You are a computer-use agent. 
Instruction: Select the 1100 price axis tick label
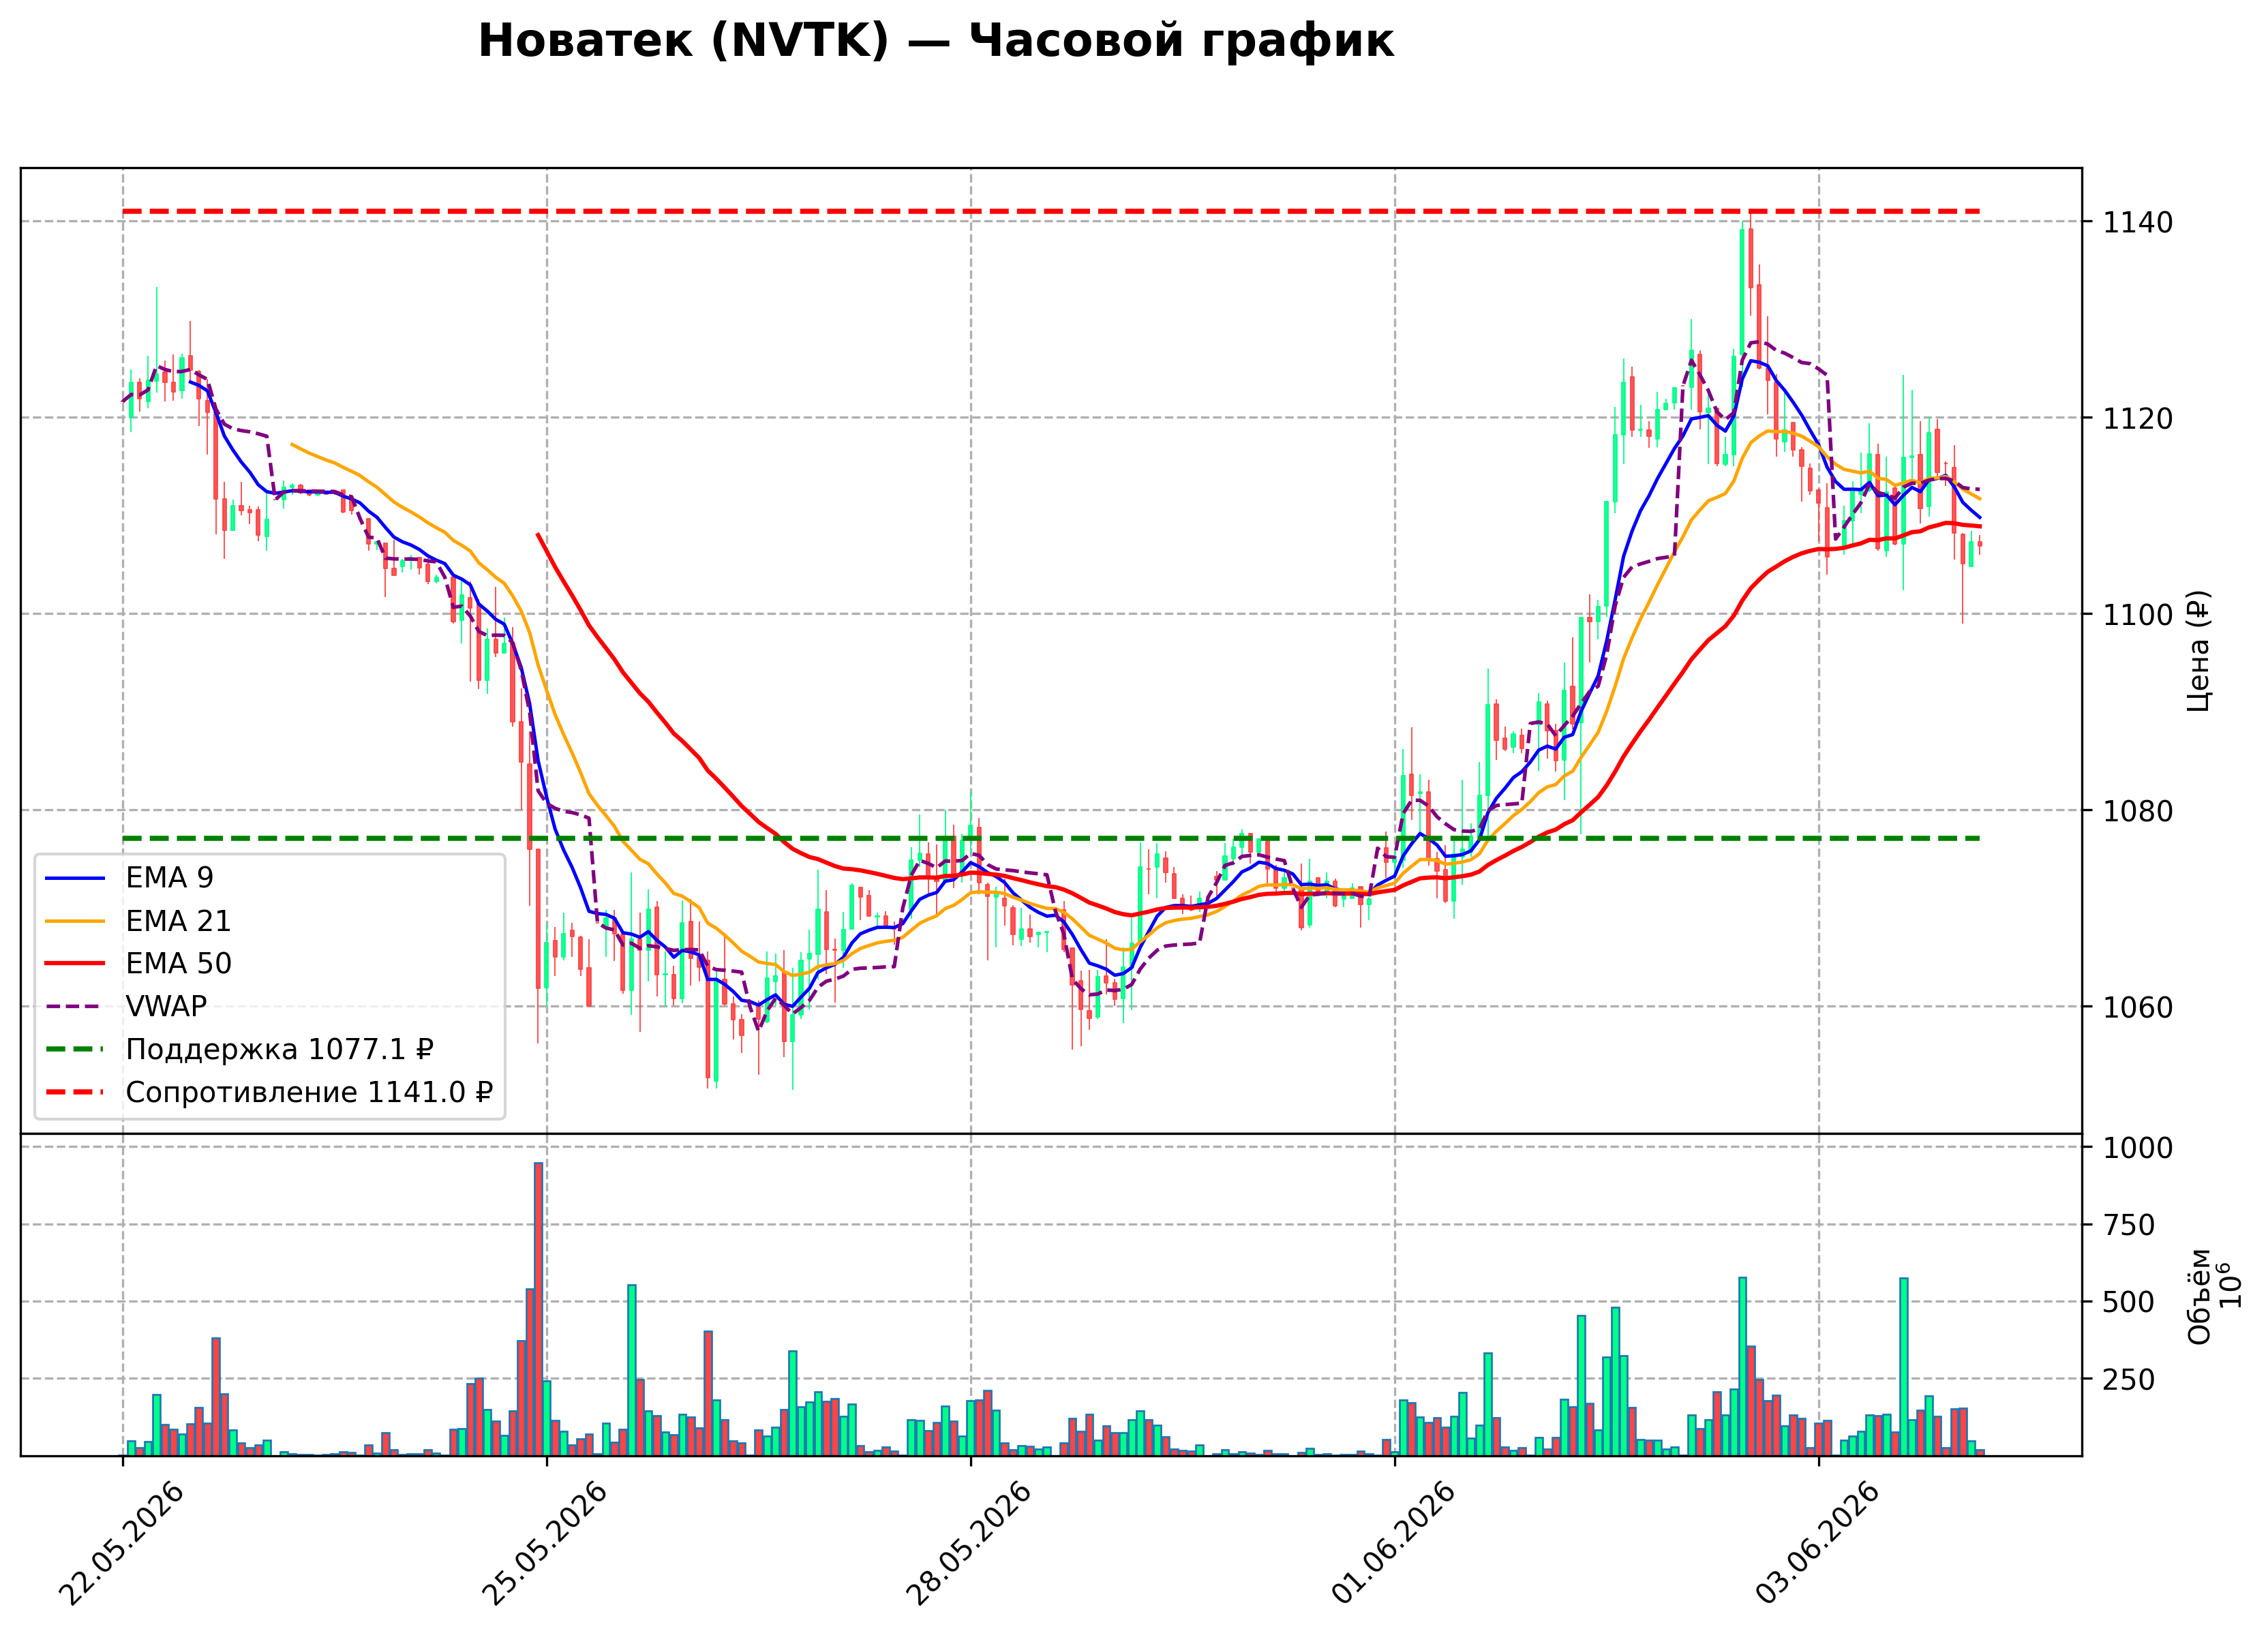tap(2137, 615)
